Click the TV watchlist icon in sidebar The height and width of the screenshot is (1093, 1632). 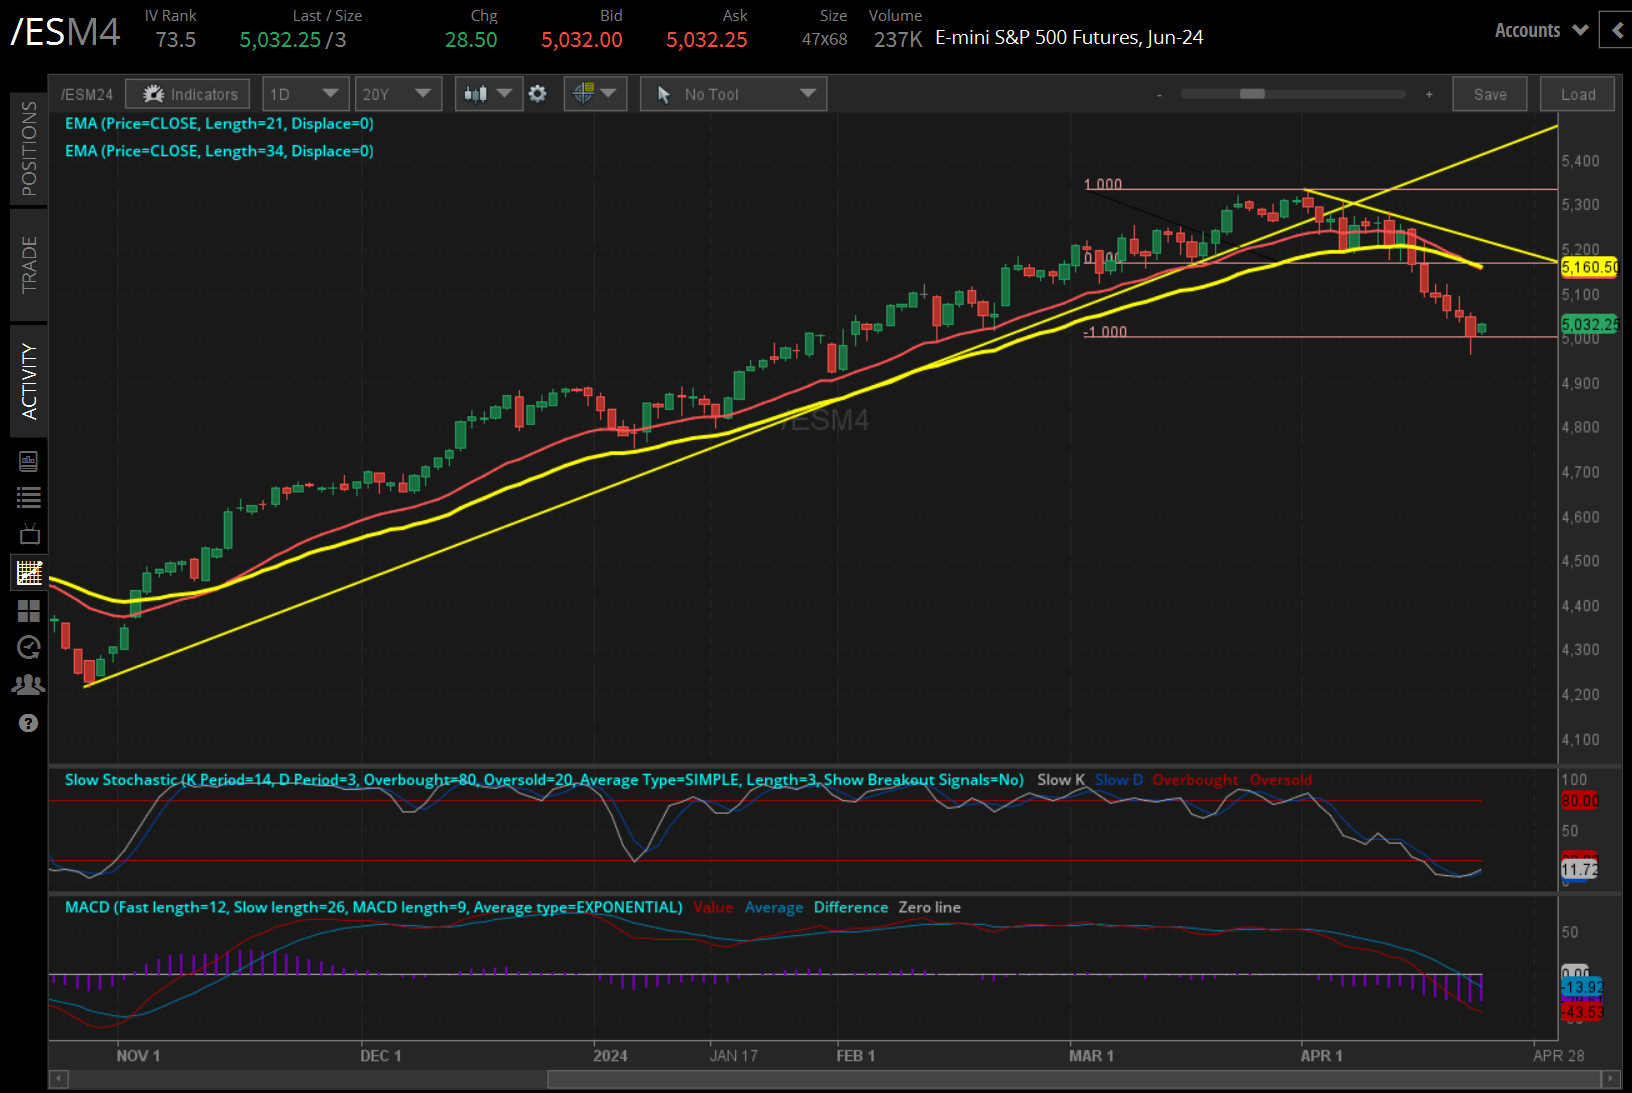coord(28,533)
